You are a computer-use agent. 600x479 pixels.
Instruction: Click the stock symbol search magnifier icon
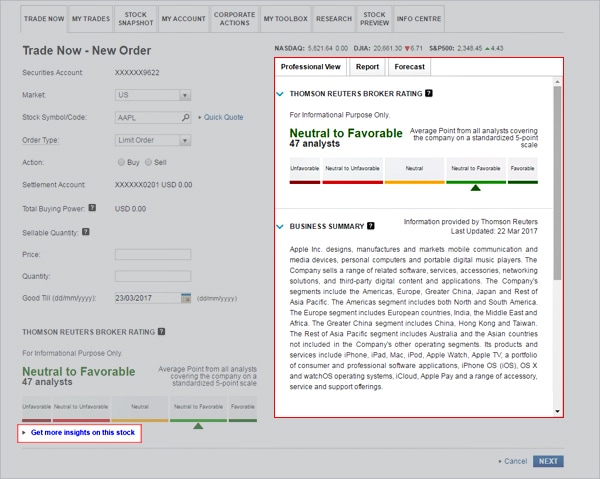point(186,117)
